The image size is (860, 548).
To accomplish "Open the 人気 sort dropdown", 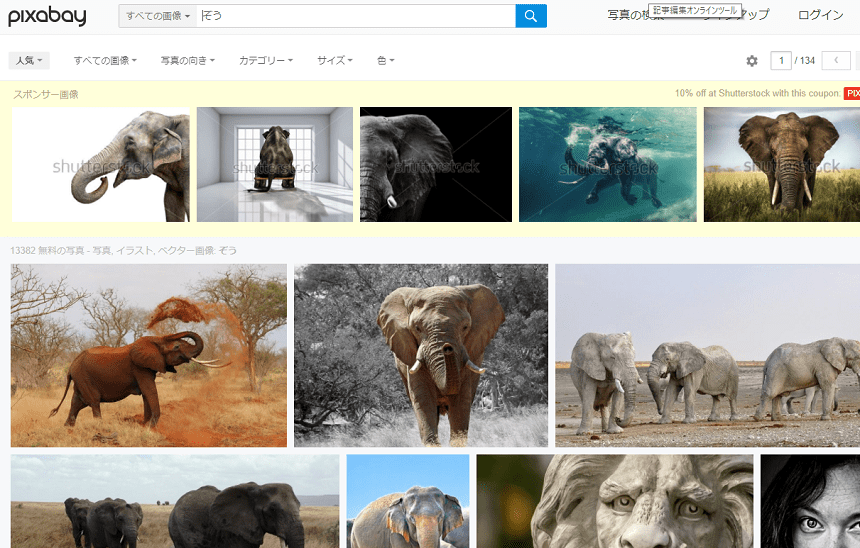I will point(29,60).
